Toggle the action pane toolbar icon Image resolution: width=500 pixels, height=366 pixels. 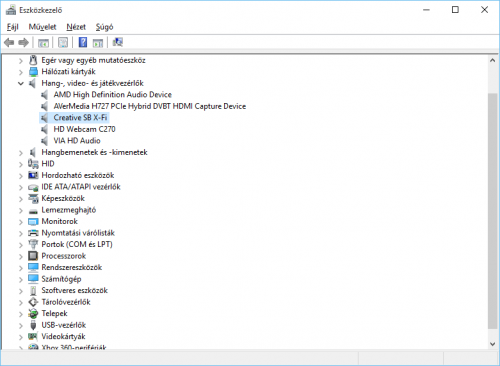click(98, 43)
